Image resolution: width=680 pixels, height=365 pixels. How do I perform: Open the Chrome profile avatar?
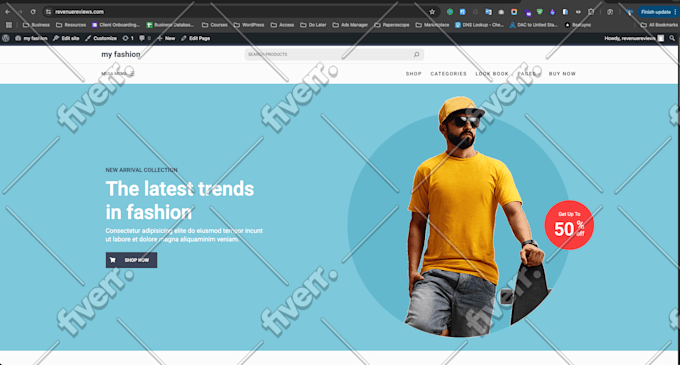coord(629,12)
